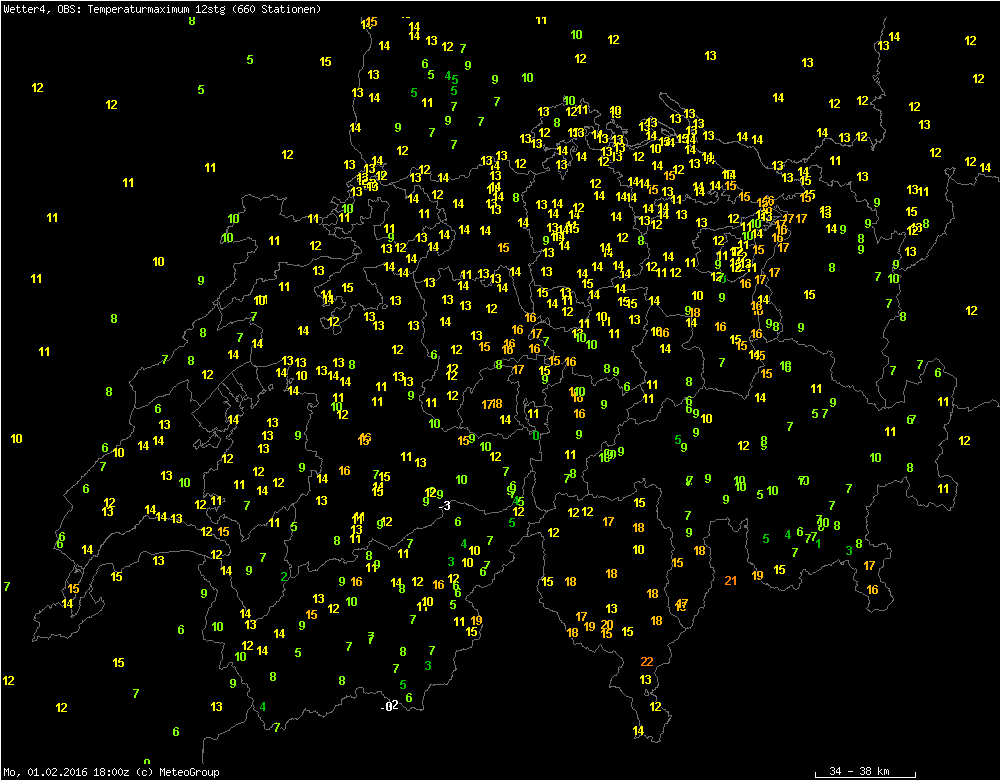Click orange 19 right of the 21
The height and width of the screenshot is (780, 1000).
coord(757,575)
